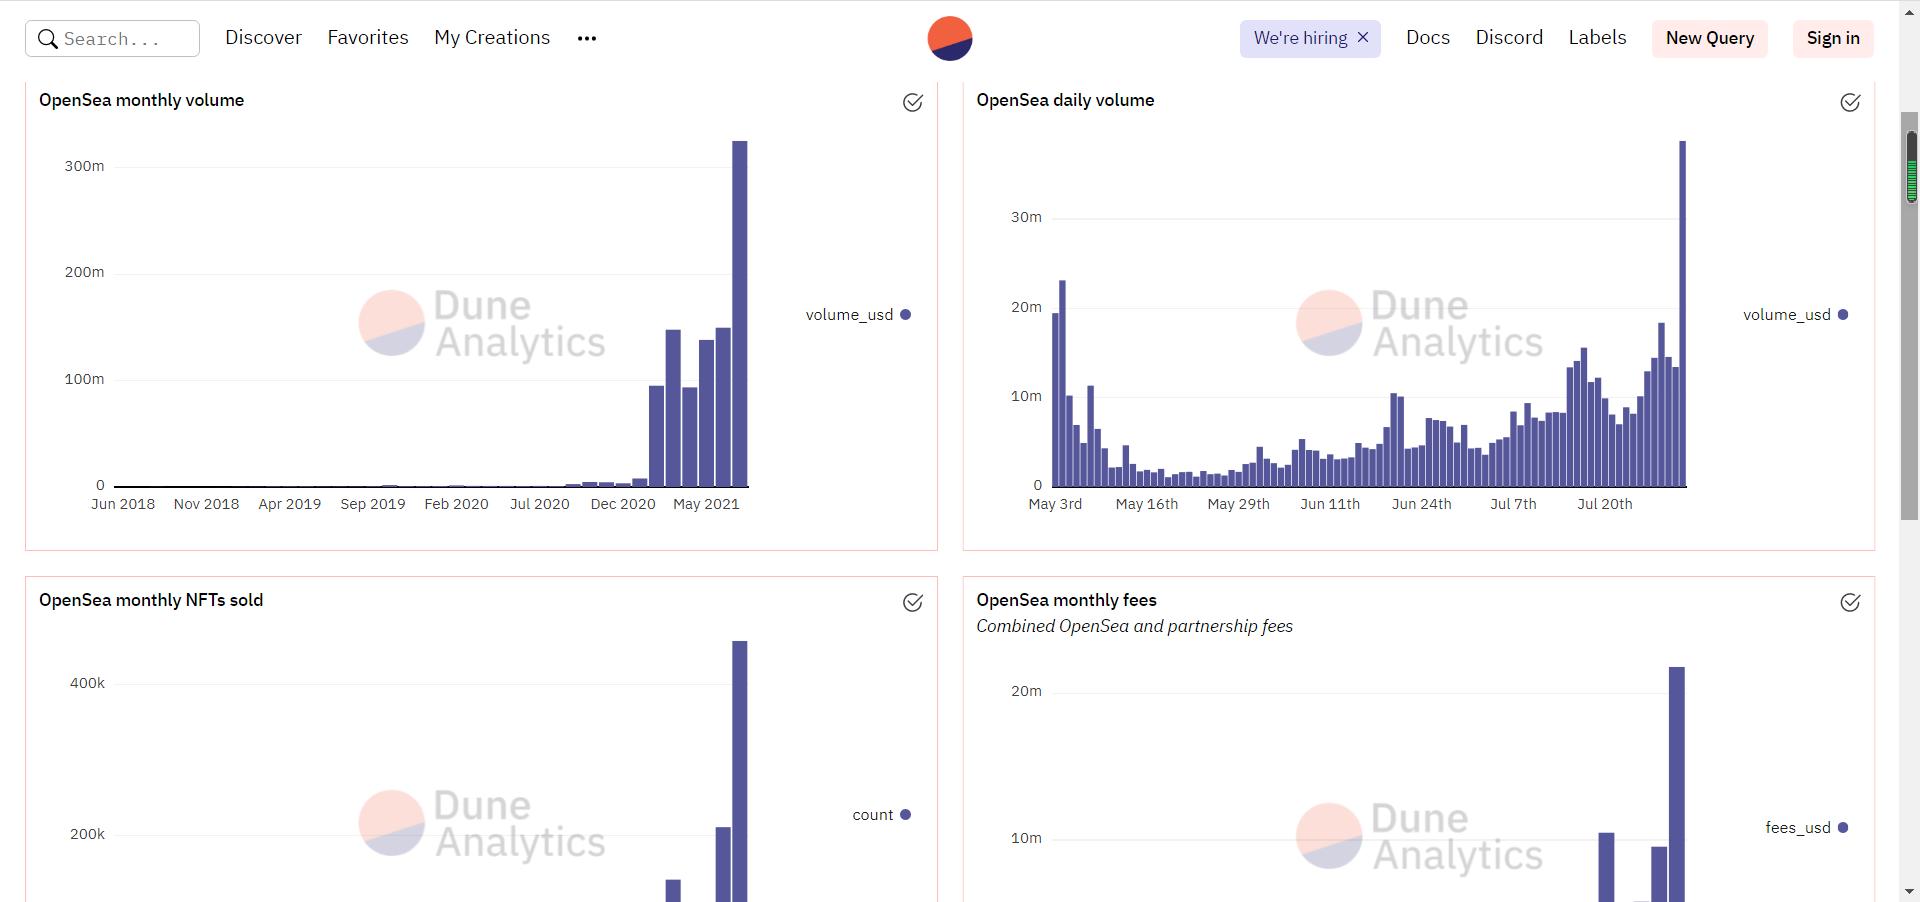Click the tallest bar in daily volume chart

1683,313
